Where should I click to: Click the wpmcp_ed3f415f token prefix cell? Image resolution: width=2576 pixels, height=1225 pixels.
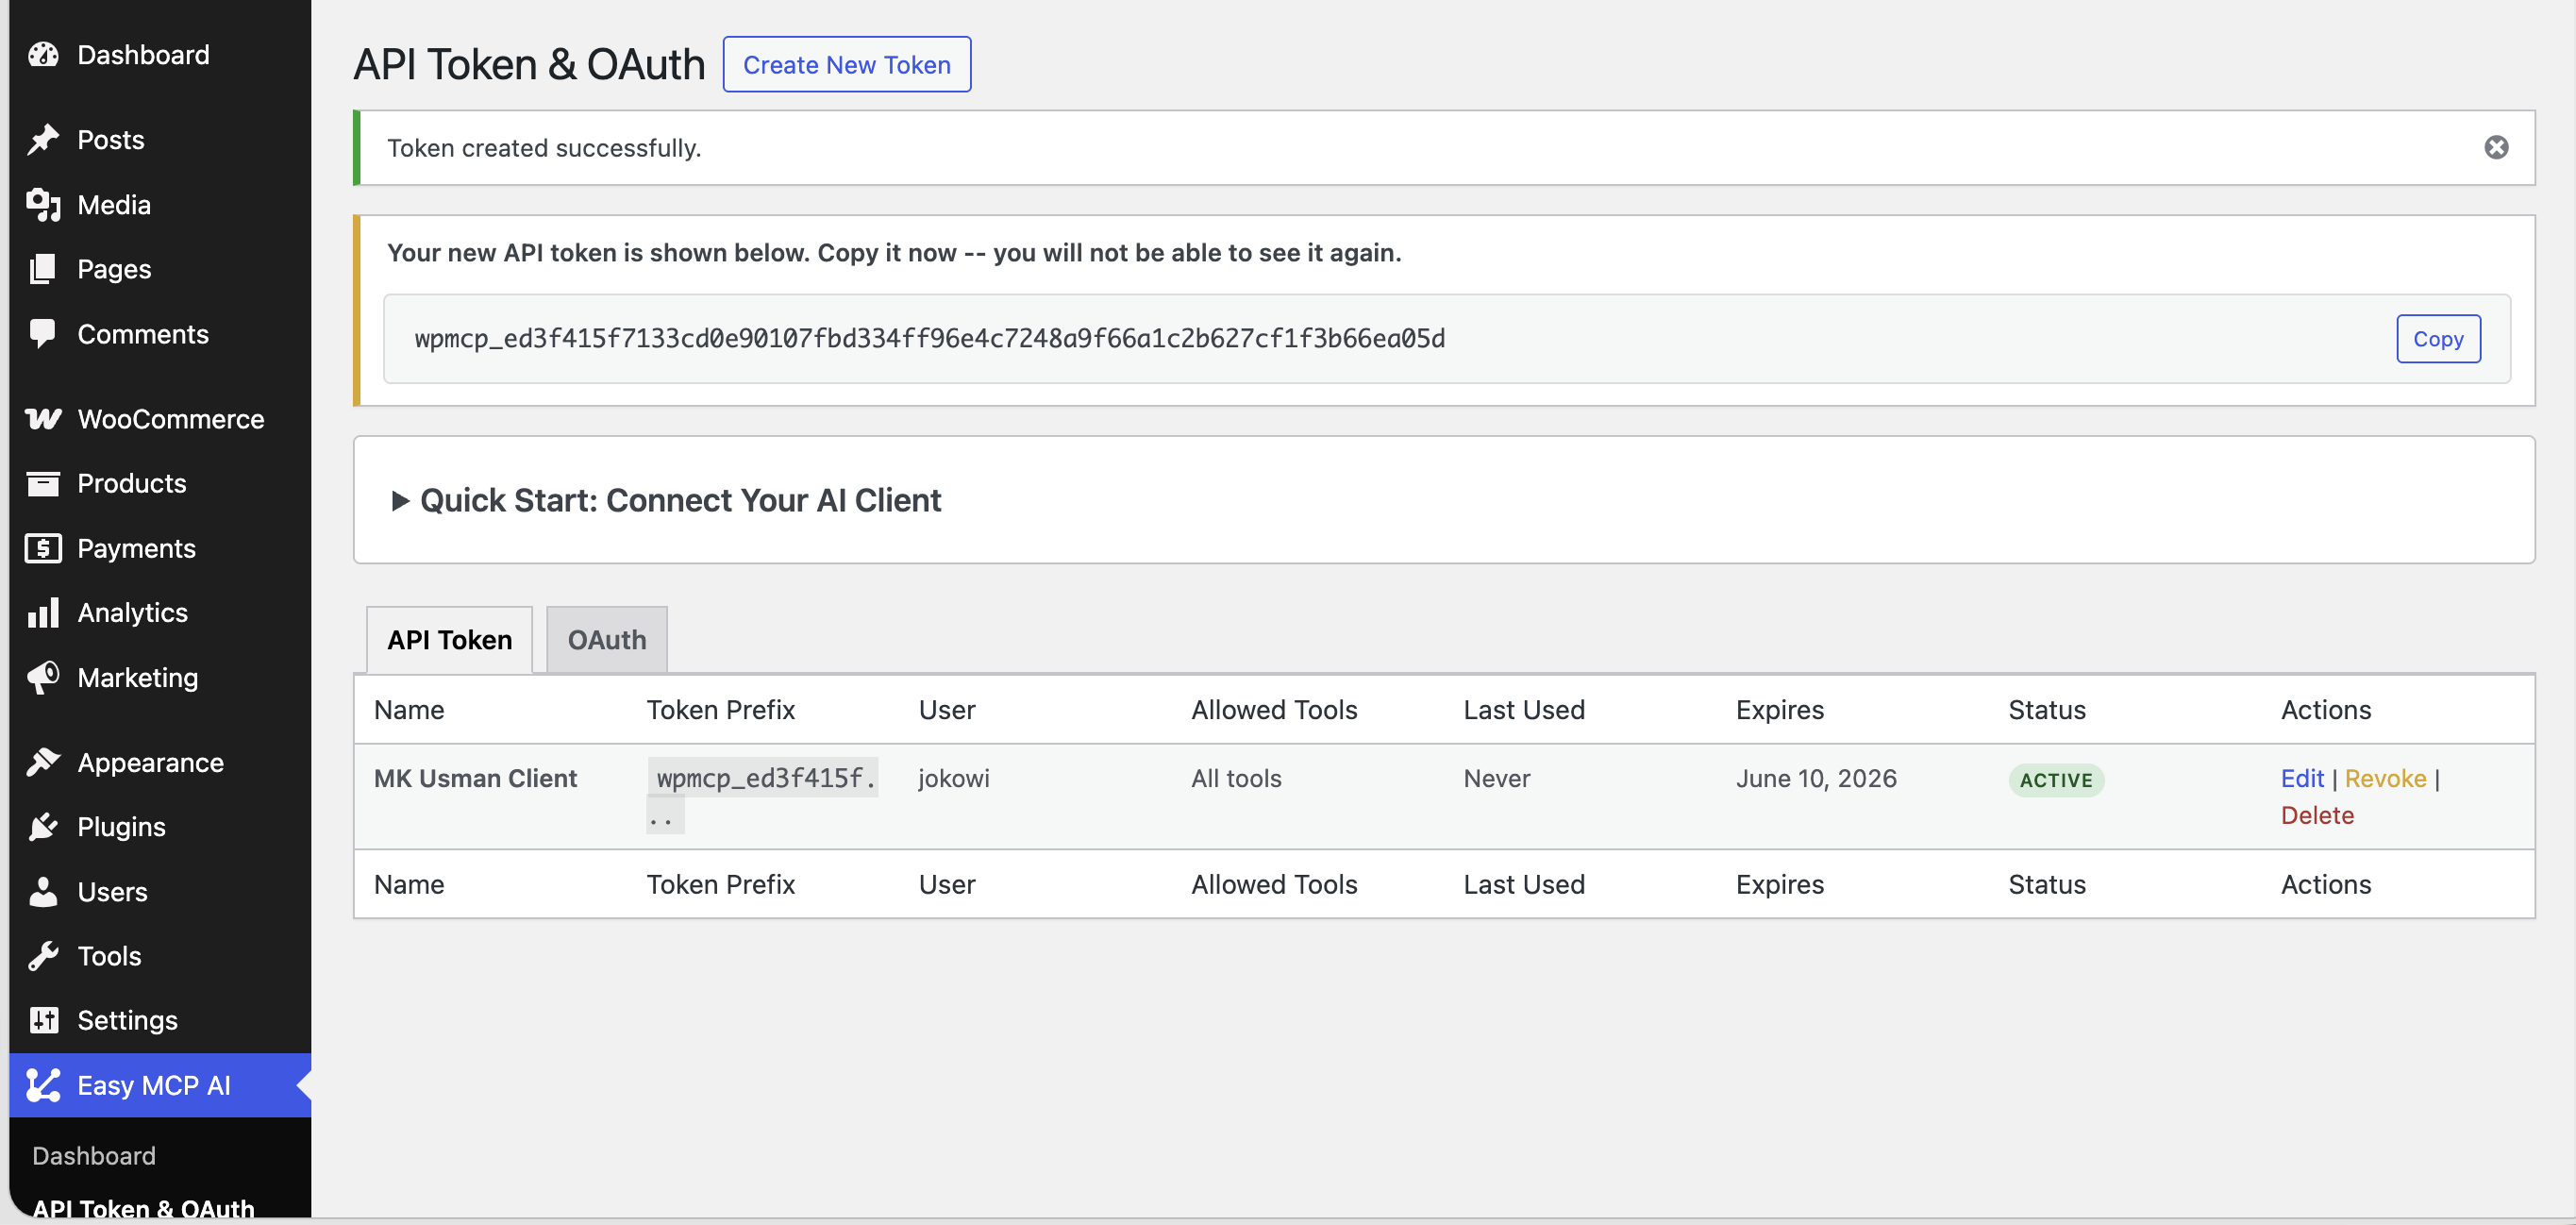[762, 796]
